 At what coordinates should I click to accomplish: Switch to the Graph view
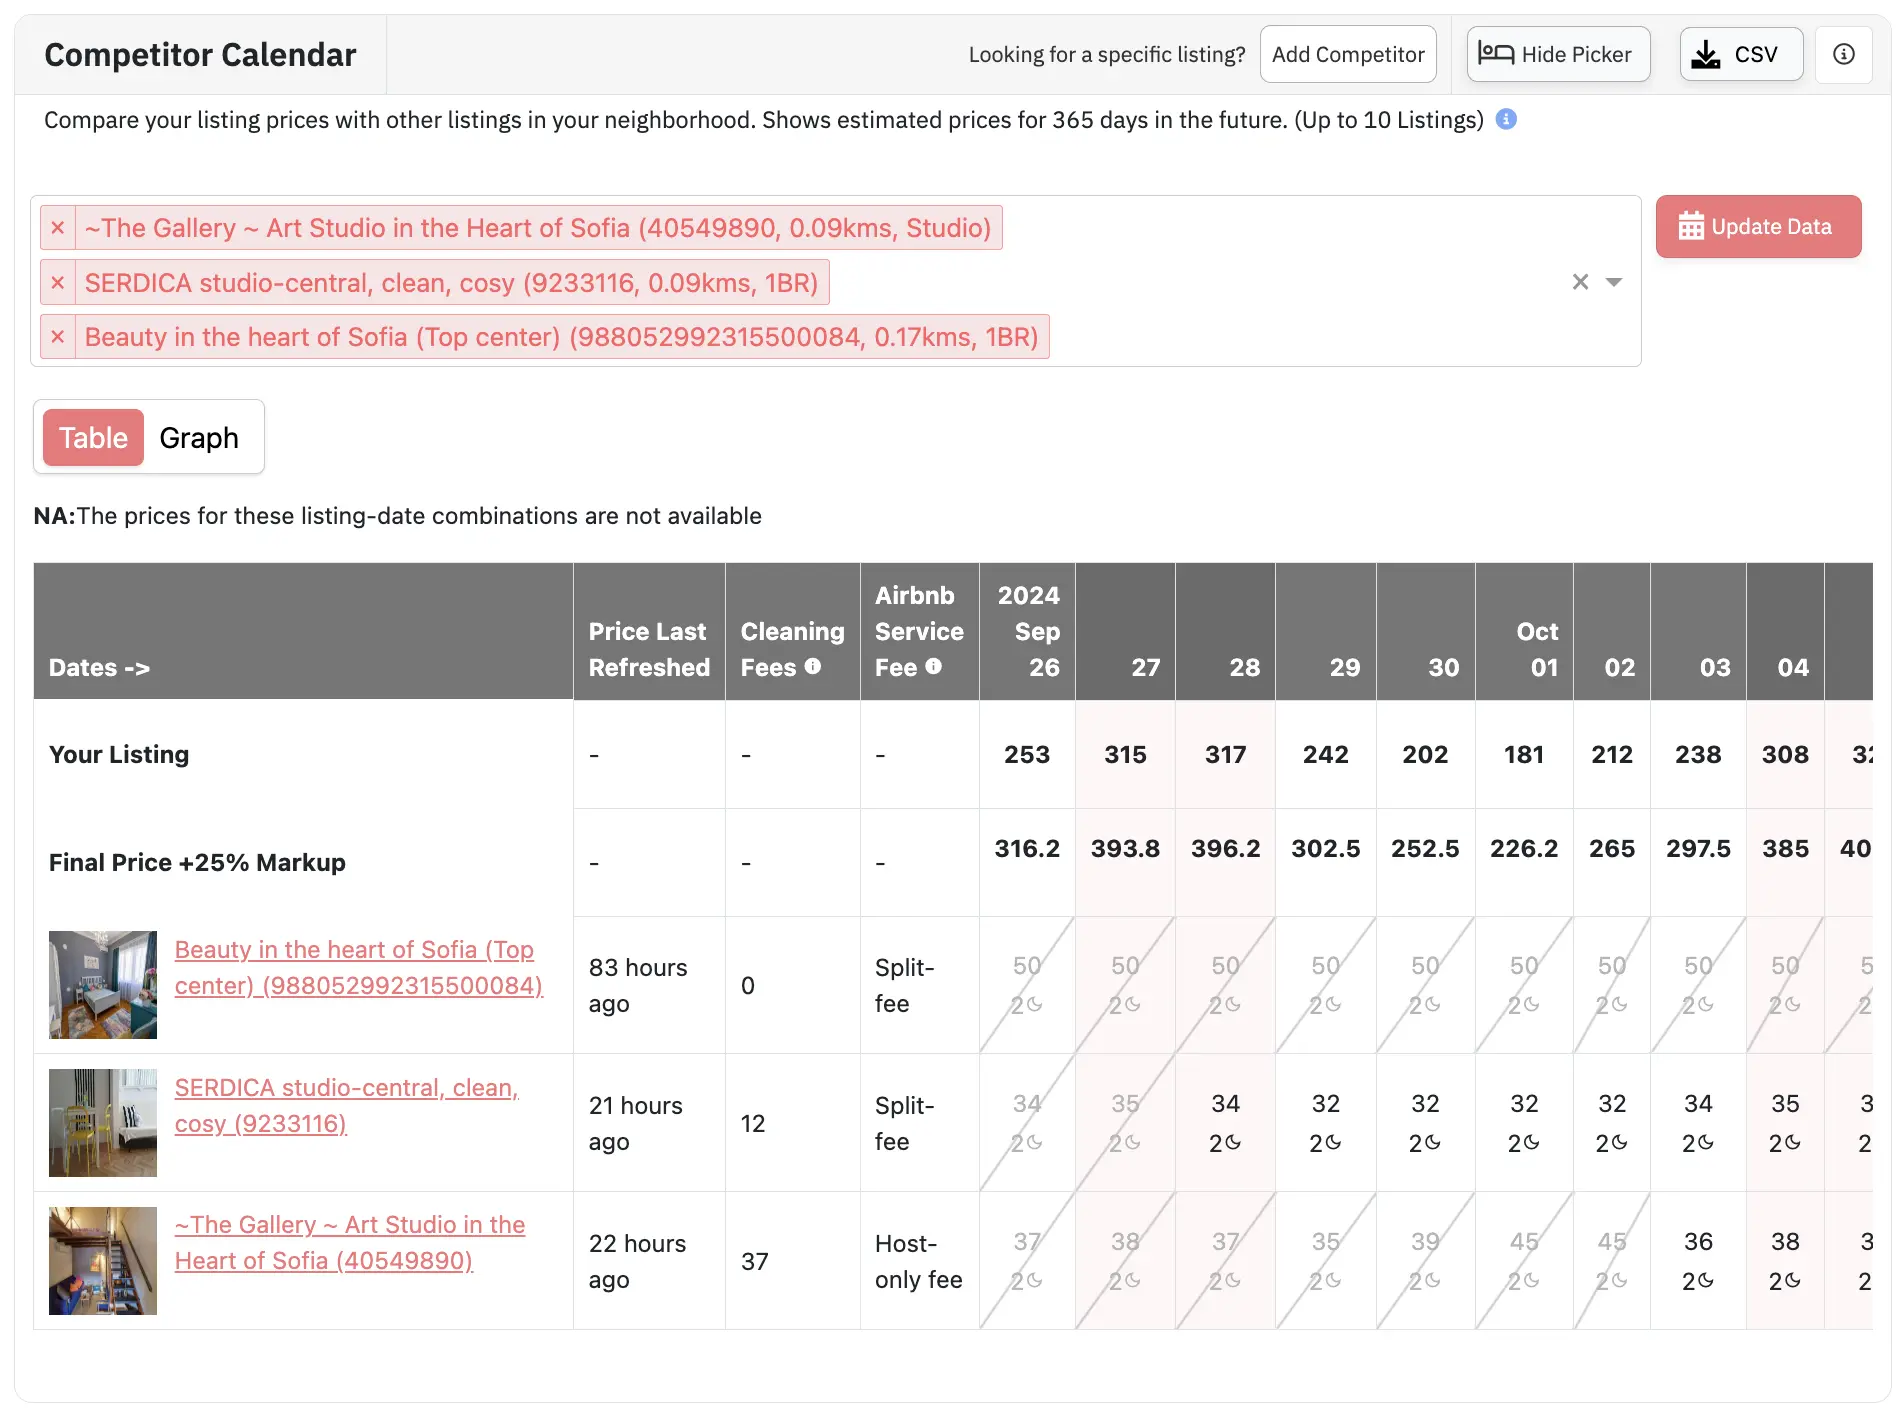point(199,438)
